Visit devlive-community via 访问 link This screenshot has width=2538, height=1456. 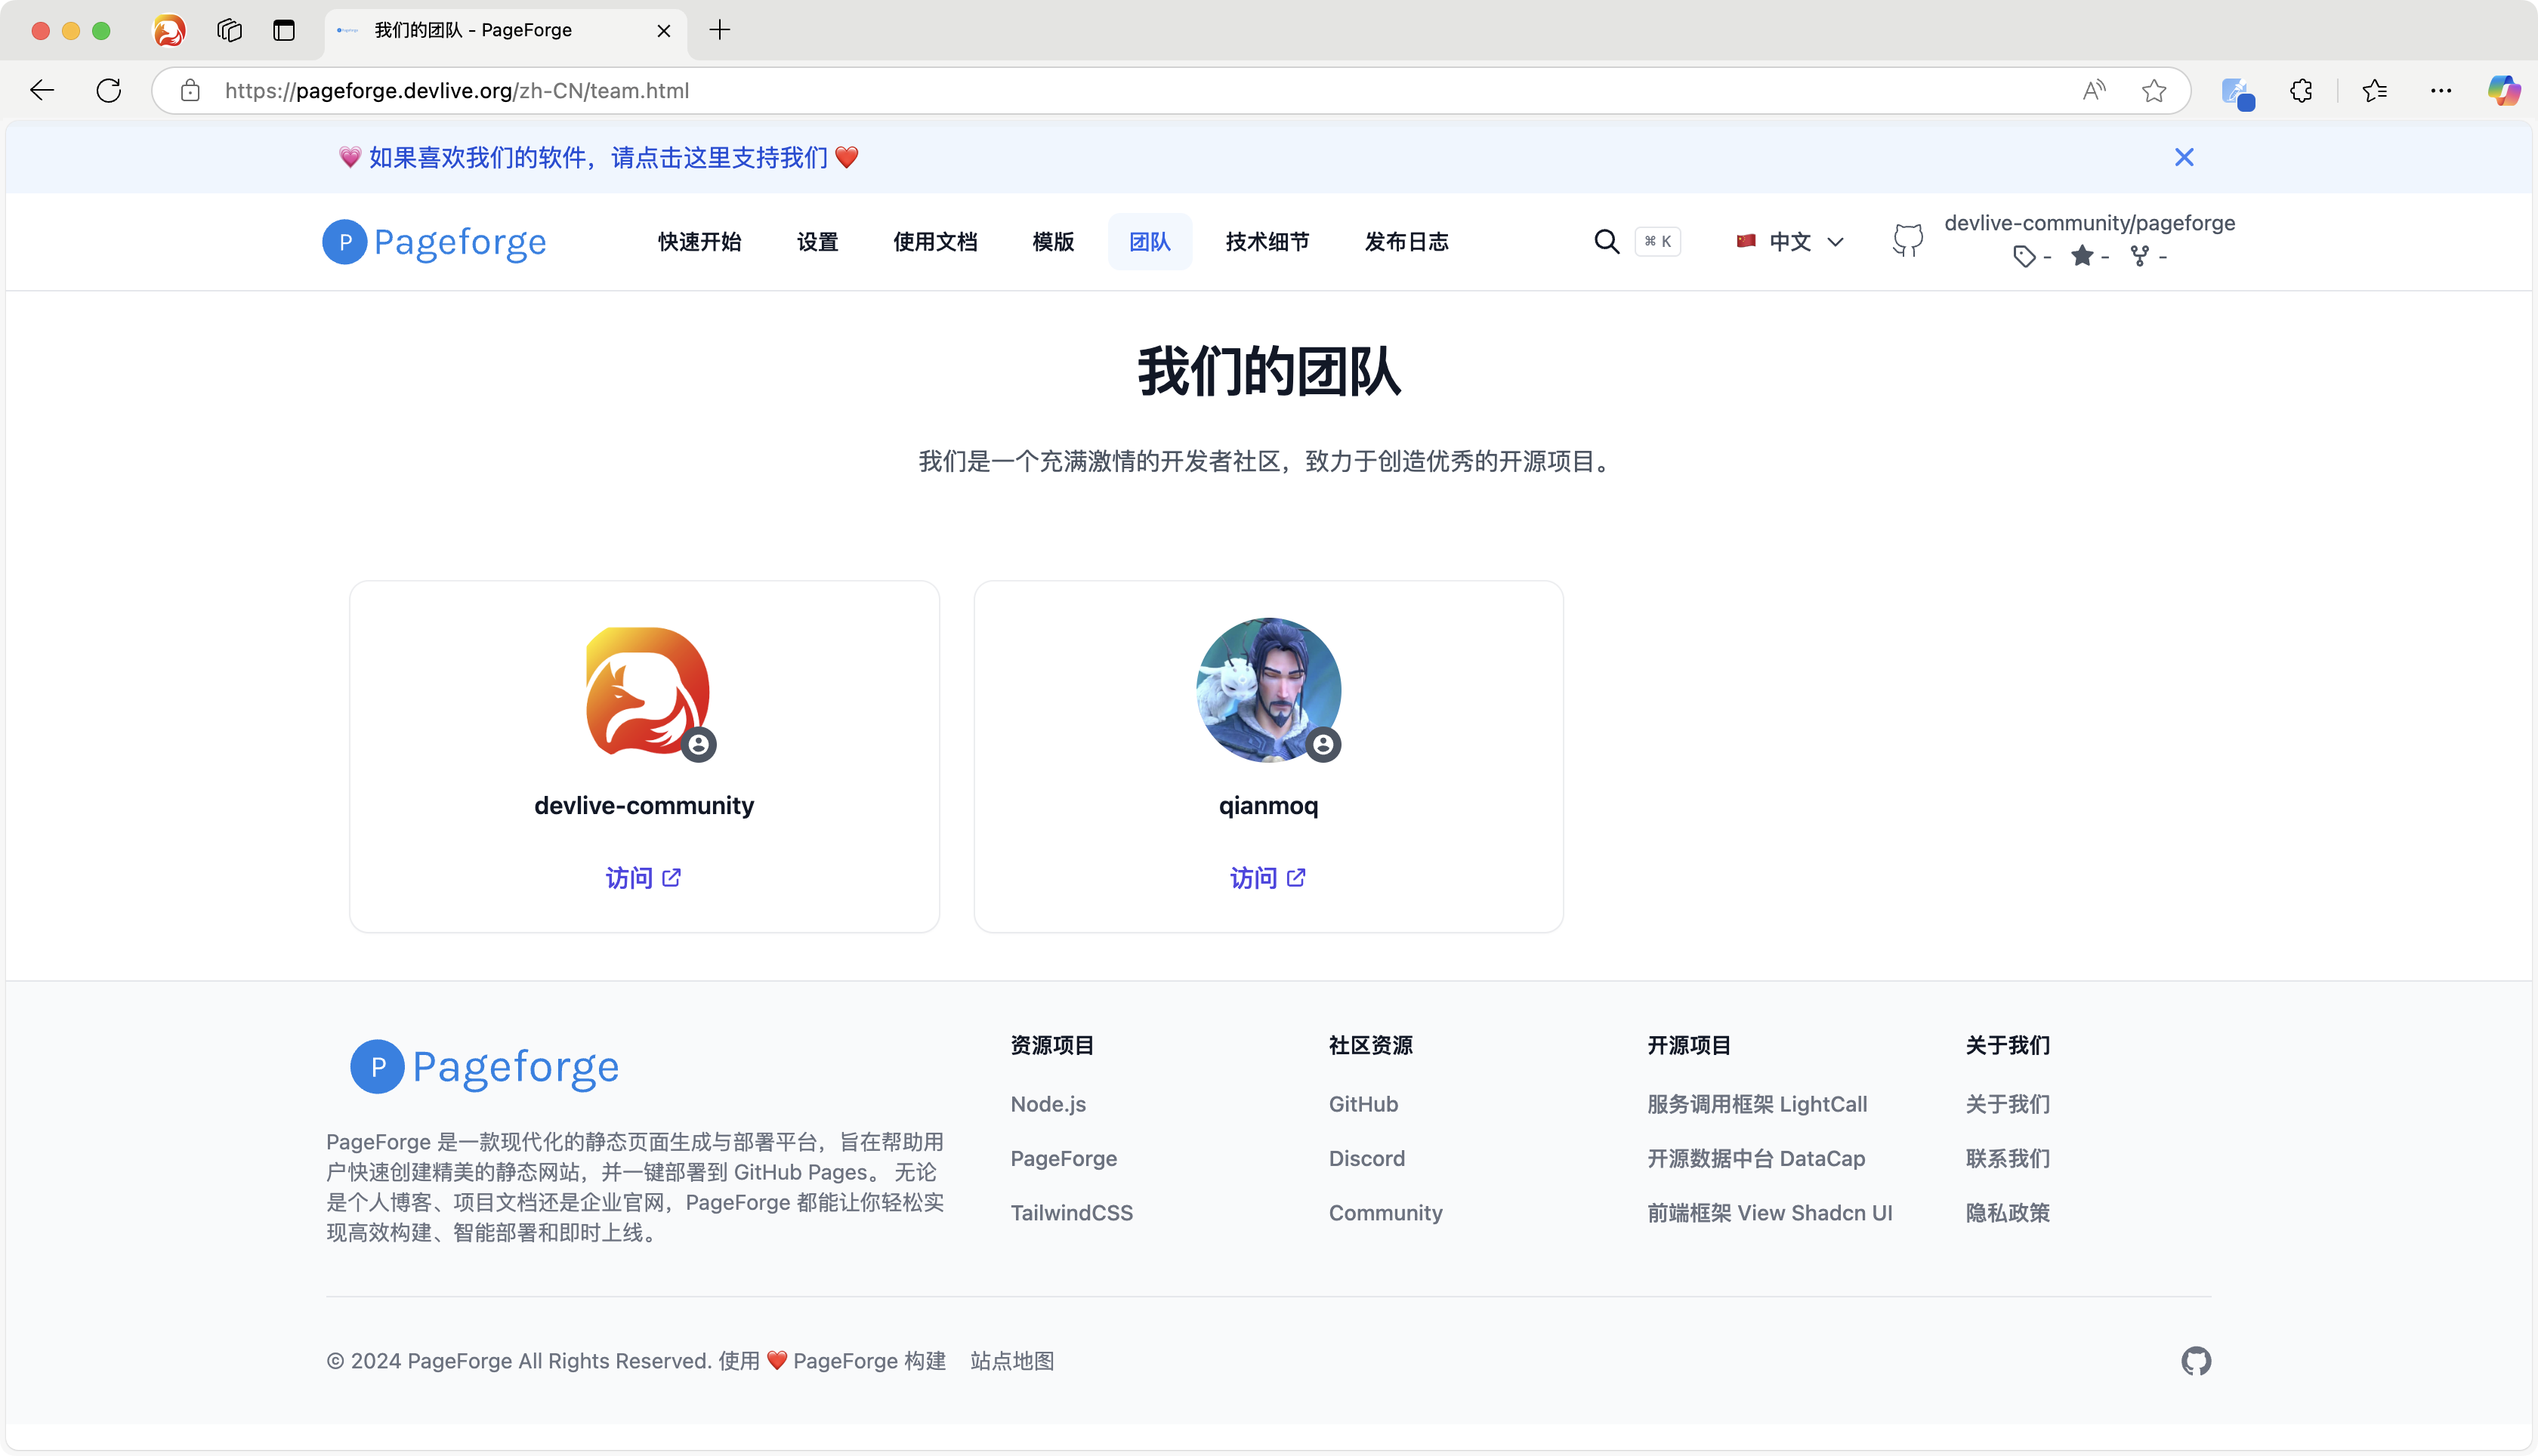click(643, 877)
